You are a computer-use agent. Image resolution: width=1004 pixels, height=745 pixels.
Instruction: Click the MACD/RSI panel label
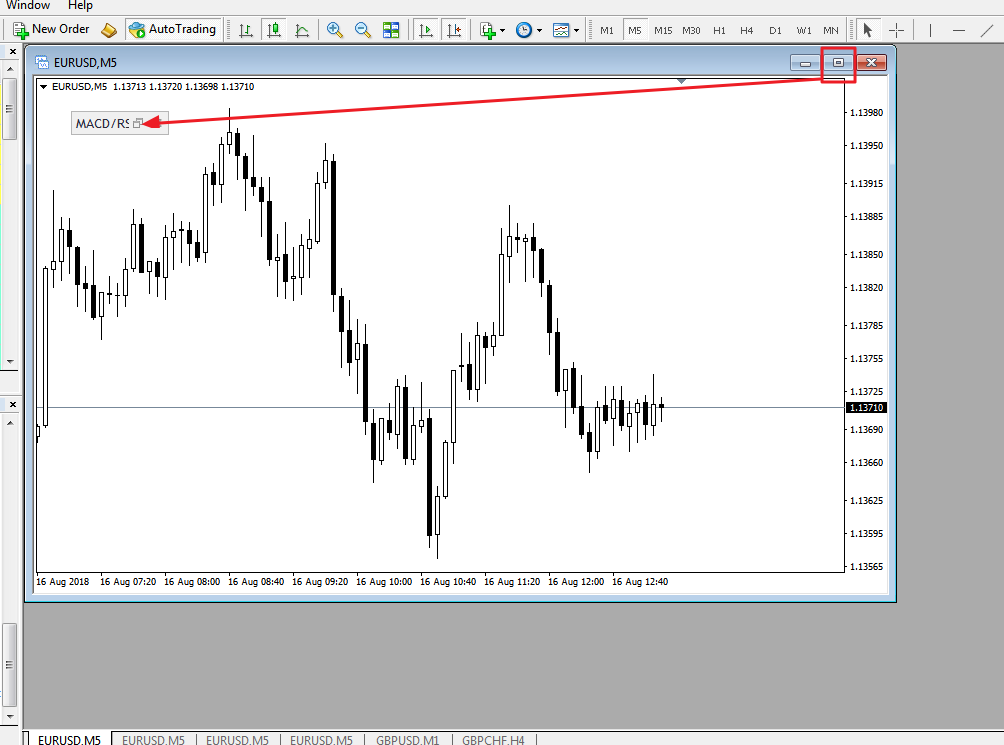102,124
